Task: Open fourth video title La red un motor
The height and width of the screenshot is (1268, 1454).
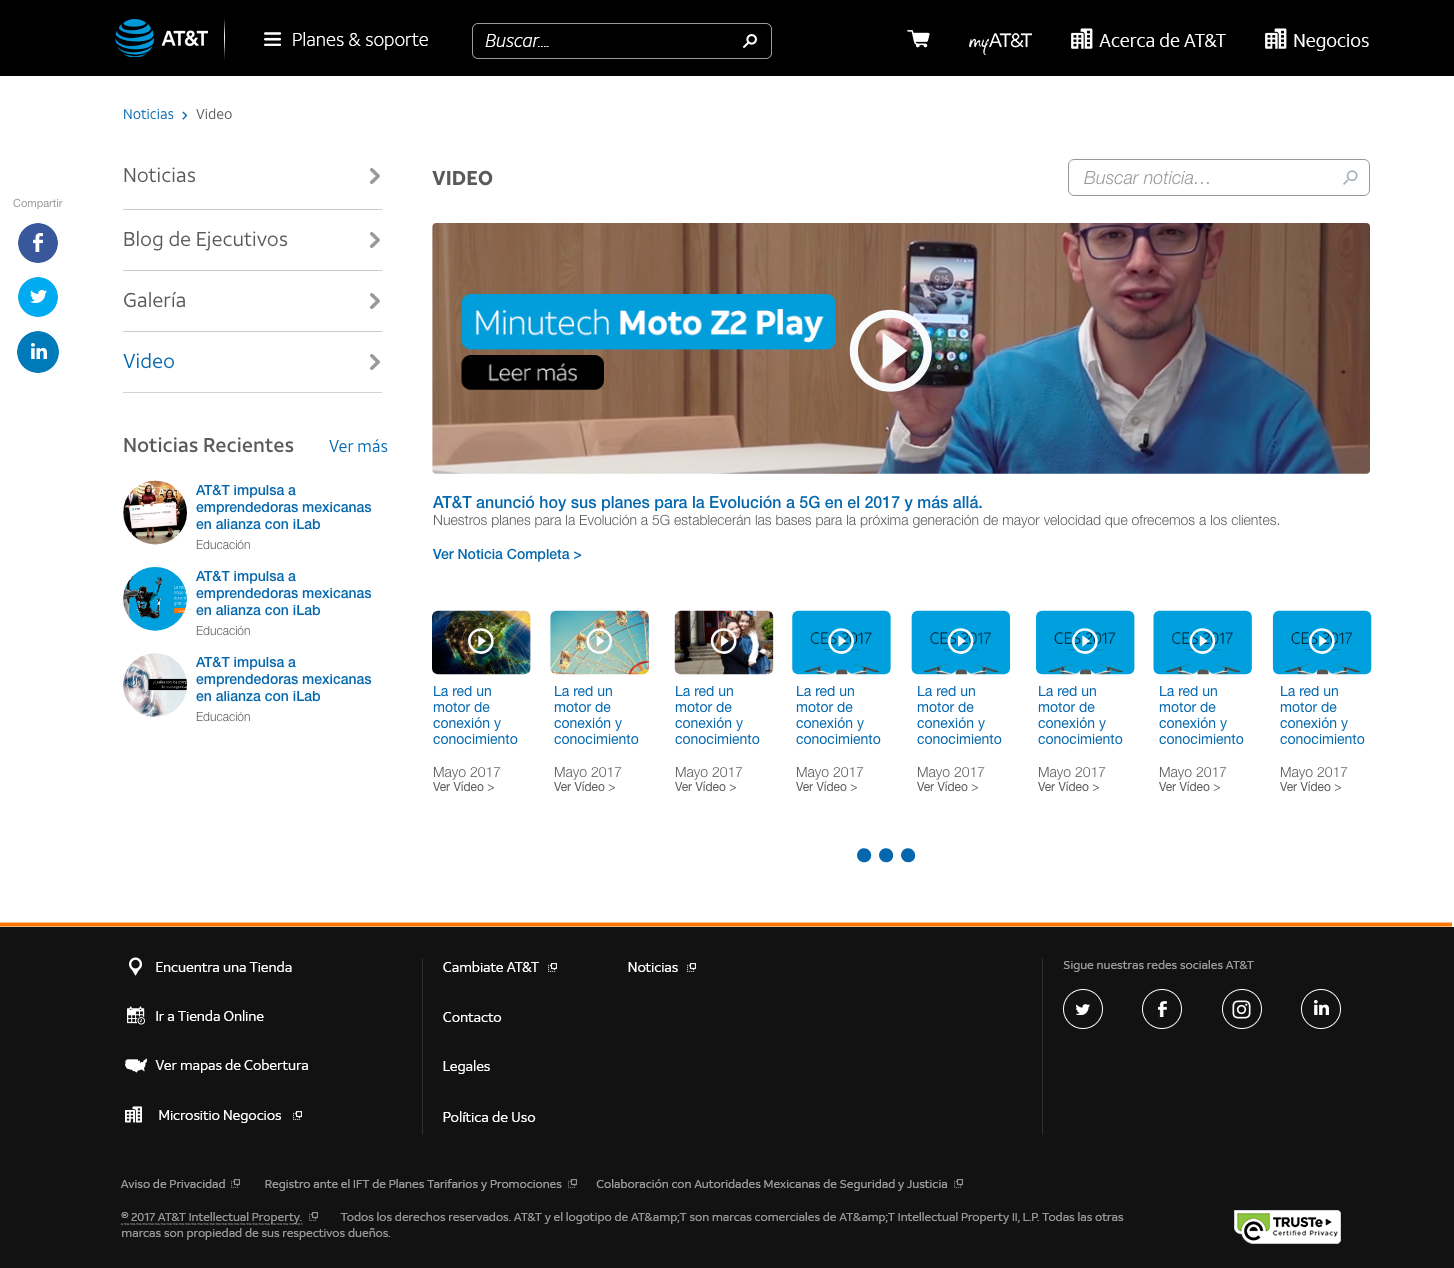Action: click(838, 715)
